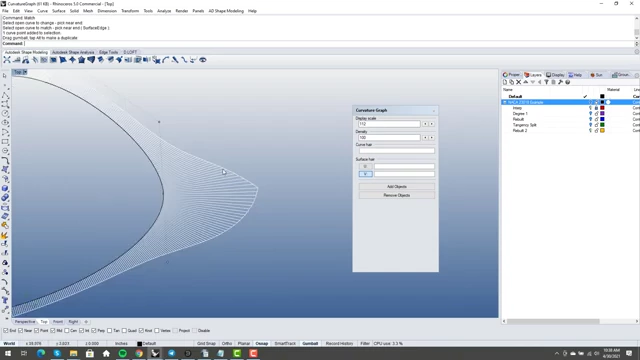Viewport: 640px width, 360px height.
Task: Toggle visibility bulb of Degree 1 layer
Action: coord(590,113)
